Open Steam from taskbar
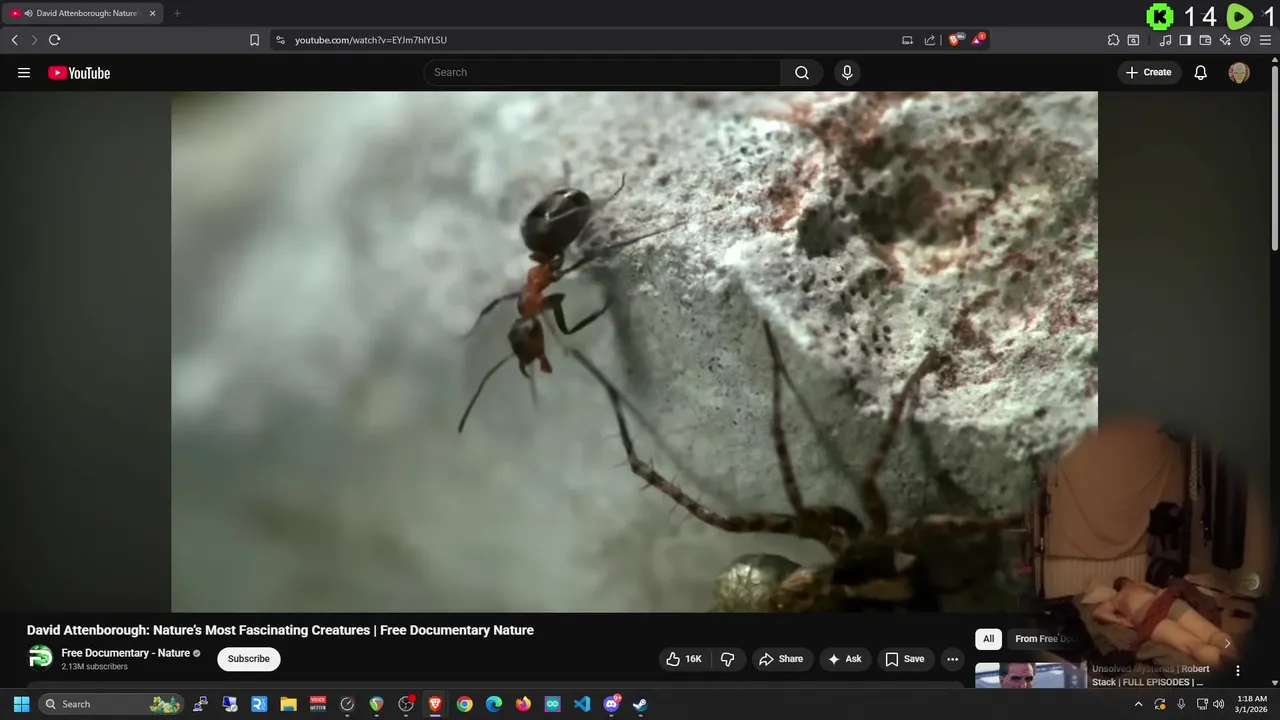Viewport: 1280px width, 720px height. click(640, 704)
